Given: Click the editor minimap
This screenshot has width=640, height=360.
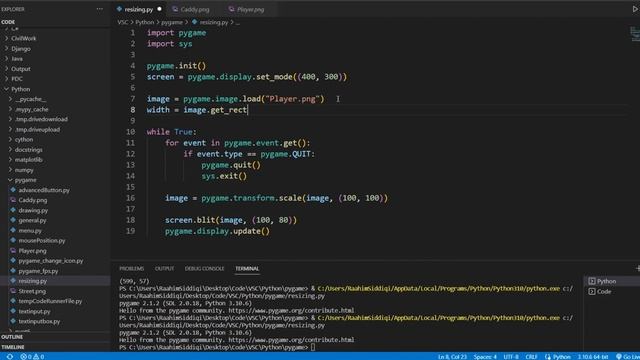Looking at the screenshot, I should point(635,33).
